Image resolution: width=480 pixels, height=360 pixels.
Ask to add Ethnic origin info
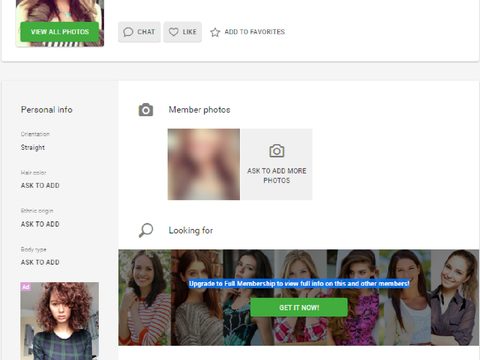(40, 224)
